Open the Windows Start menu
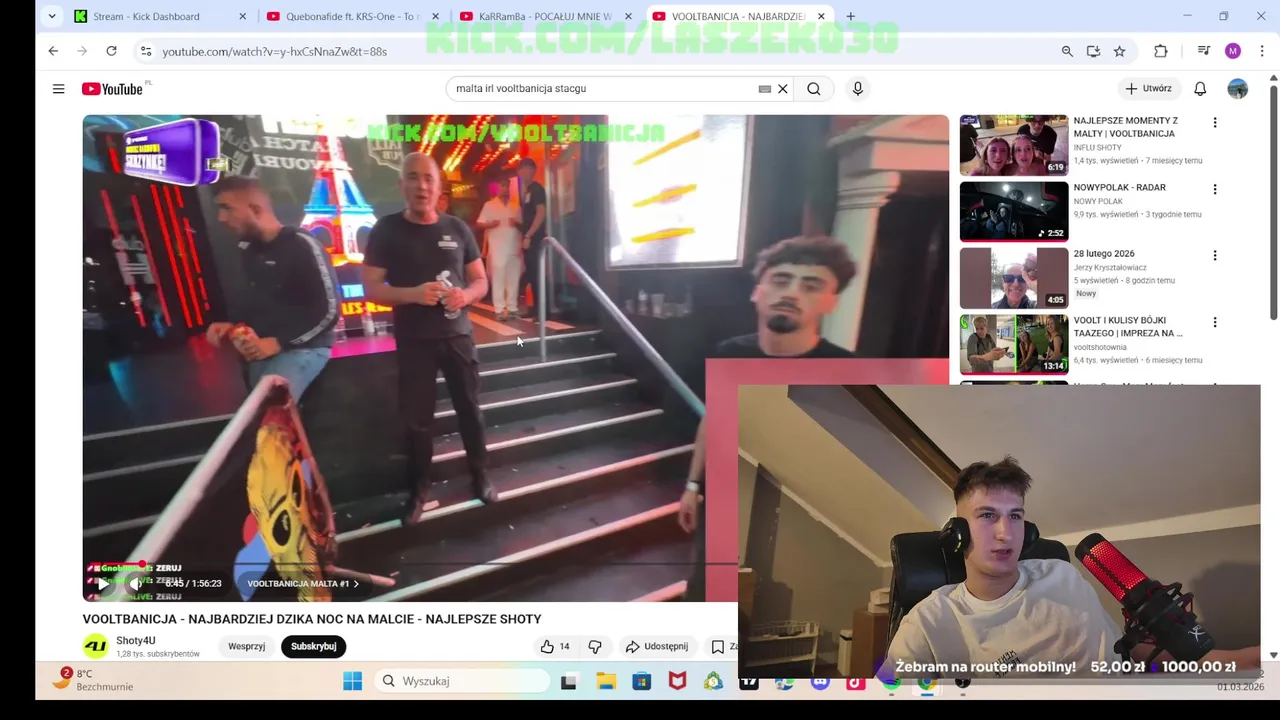The height and width of the screenshot is (720, 1280). coord(352,681)
